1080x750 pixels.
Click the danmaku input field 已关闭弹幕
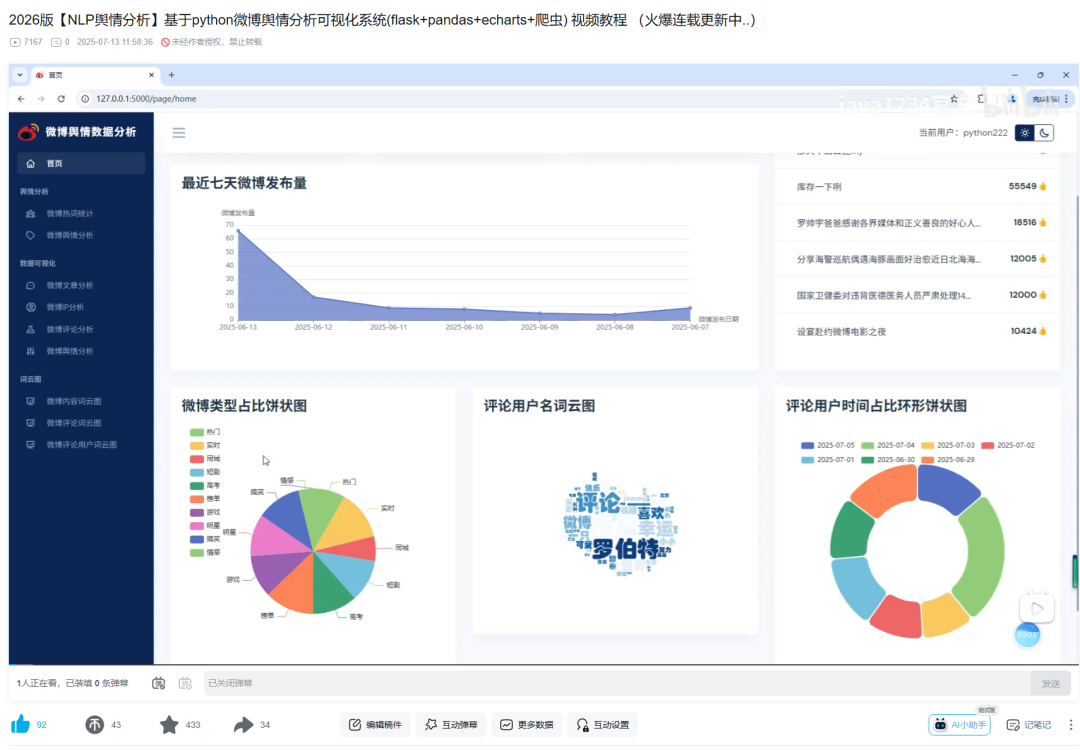[618, 683]
